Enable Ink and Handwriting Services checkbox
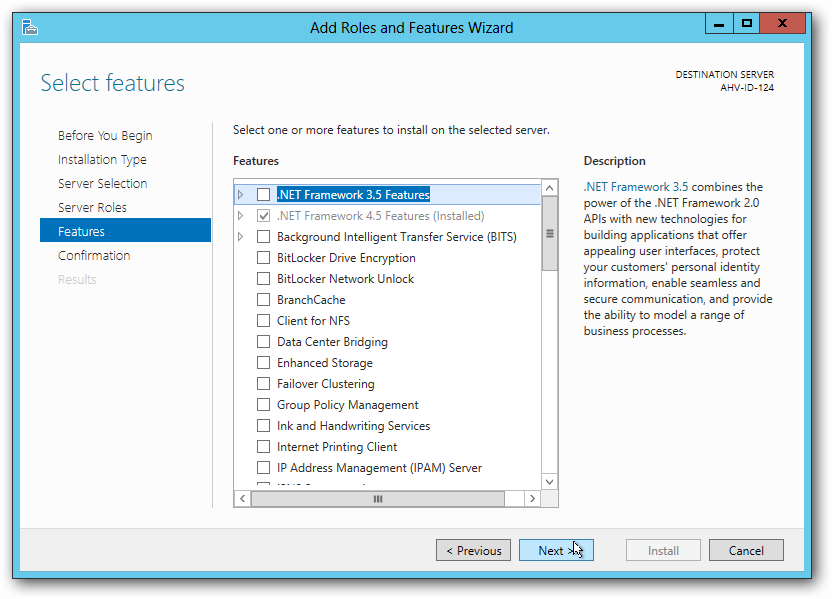 [263, 426]
